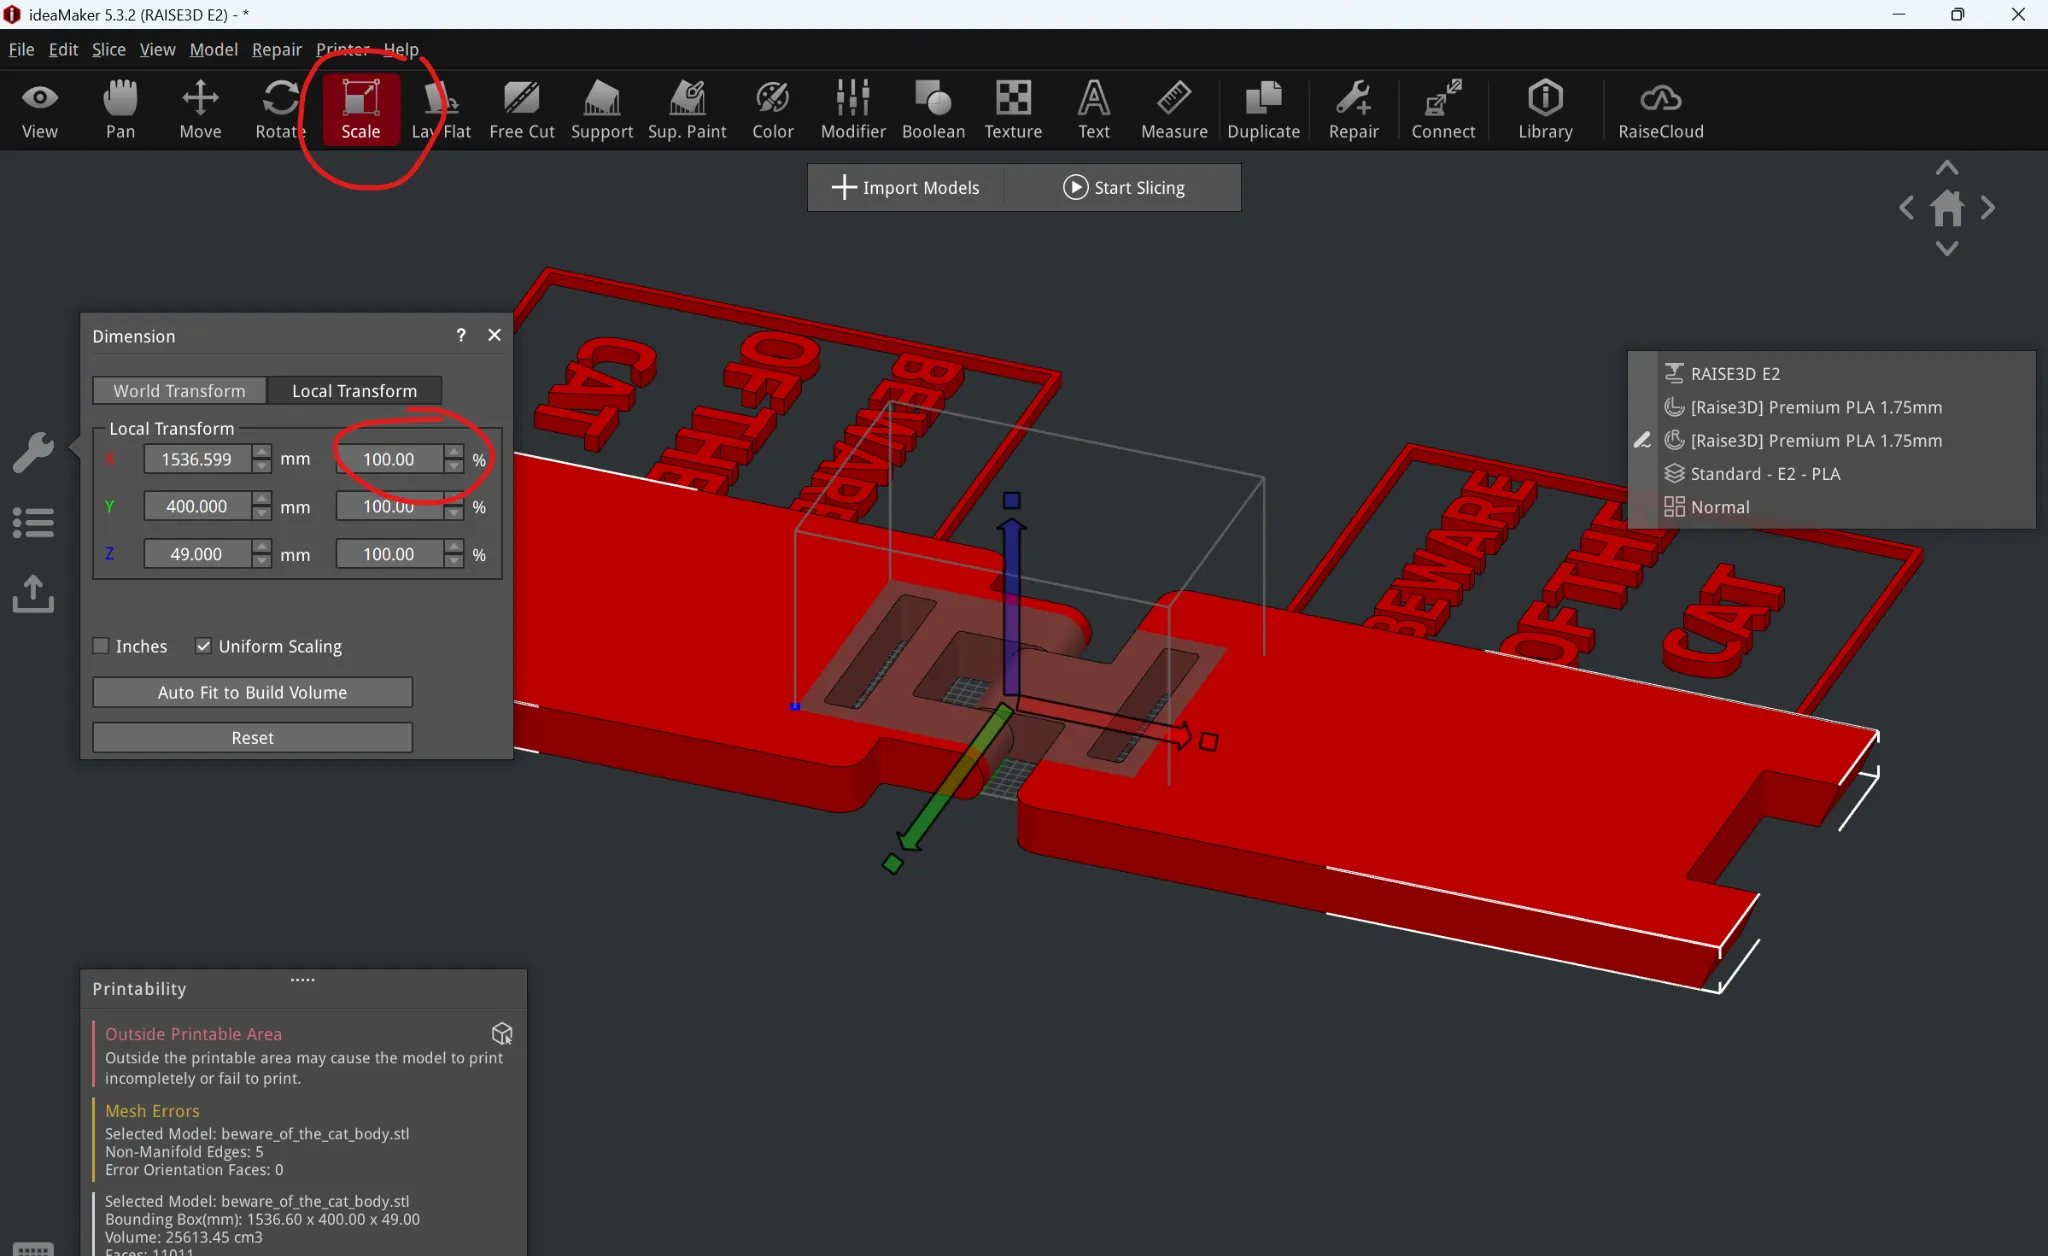
Task: Close the Dimension panel
Action: click(x=494, y=335)
